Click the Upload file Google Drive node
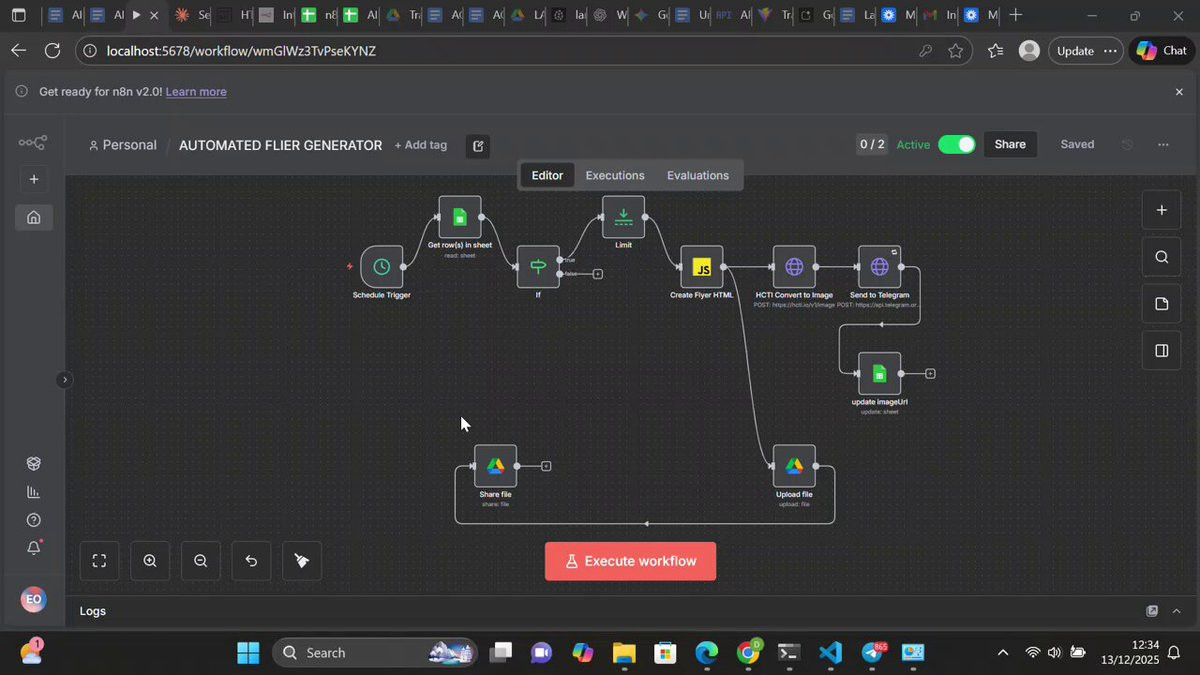 pos(794,466)
